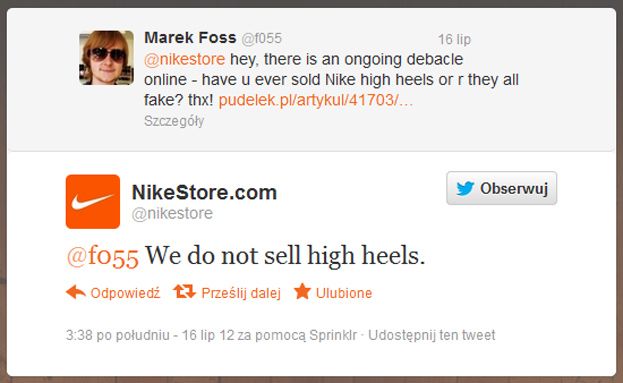Open the 16 lip timestamp of Marek's tweet

[x=454, y=39]
